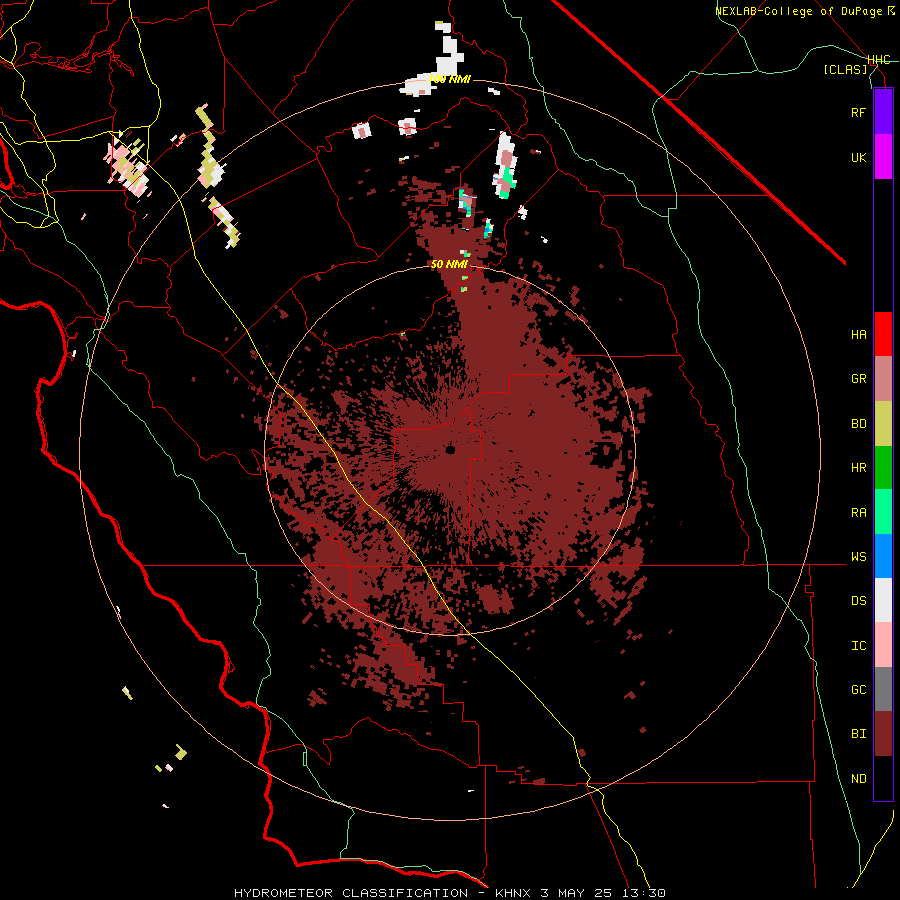Image resolution: width=900 pixels, height=900 pixels.
Task: Click the RF legend label
Action: pos(858,112)
